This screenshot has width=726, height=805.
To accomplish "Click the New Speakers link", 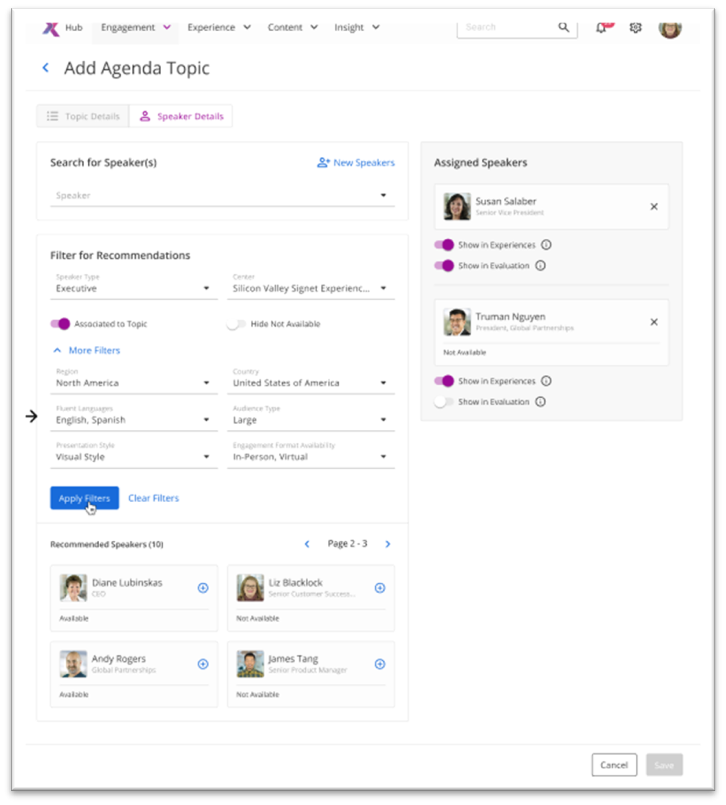I will point(356,163).
